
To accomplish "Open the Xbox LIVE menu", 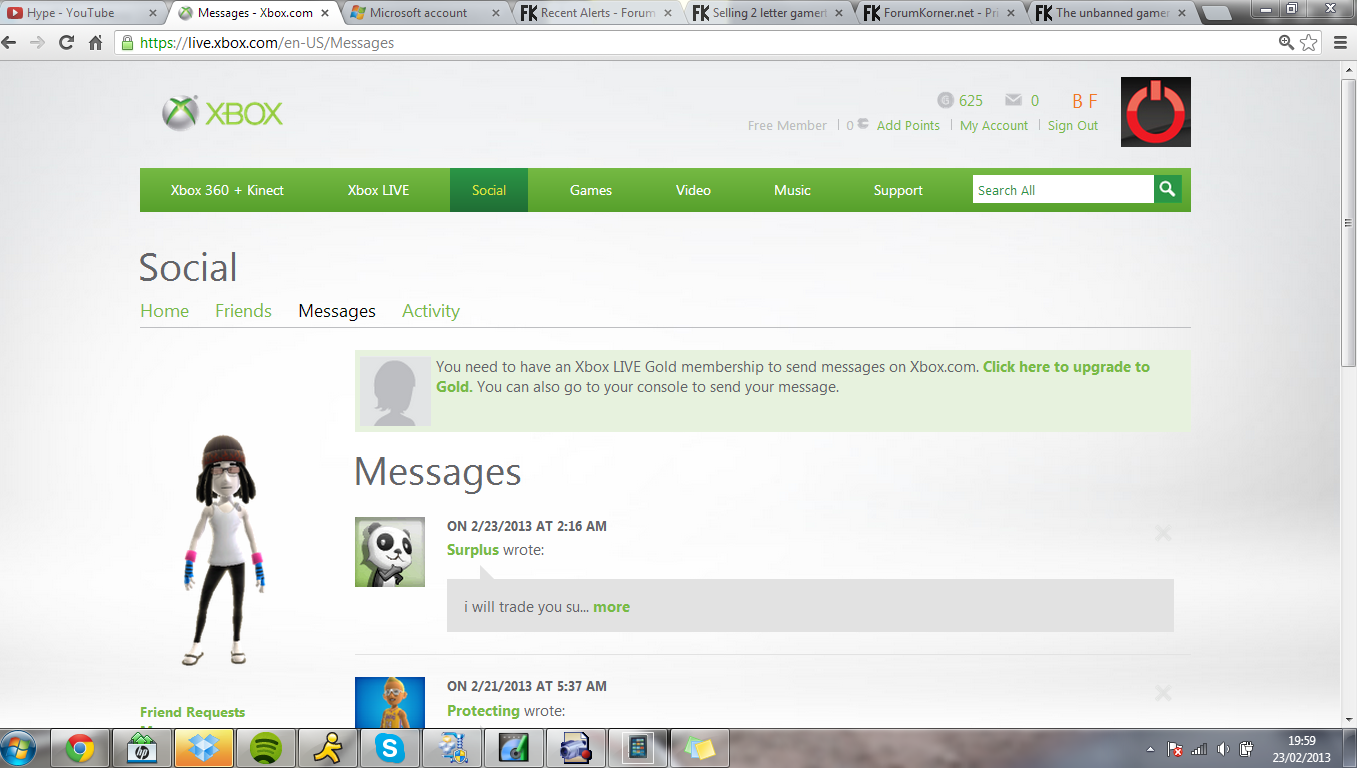I will click(378, 190).
